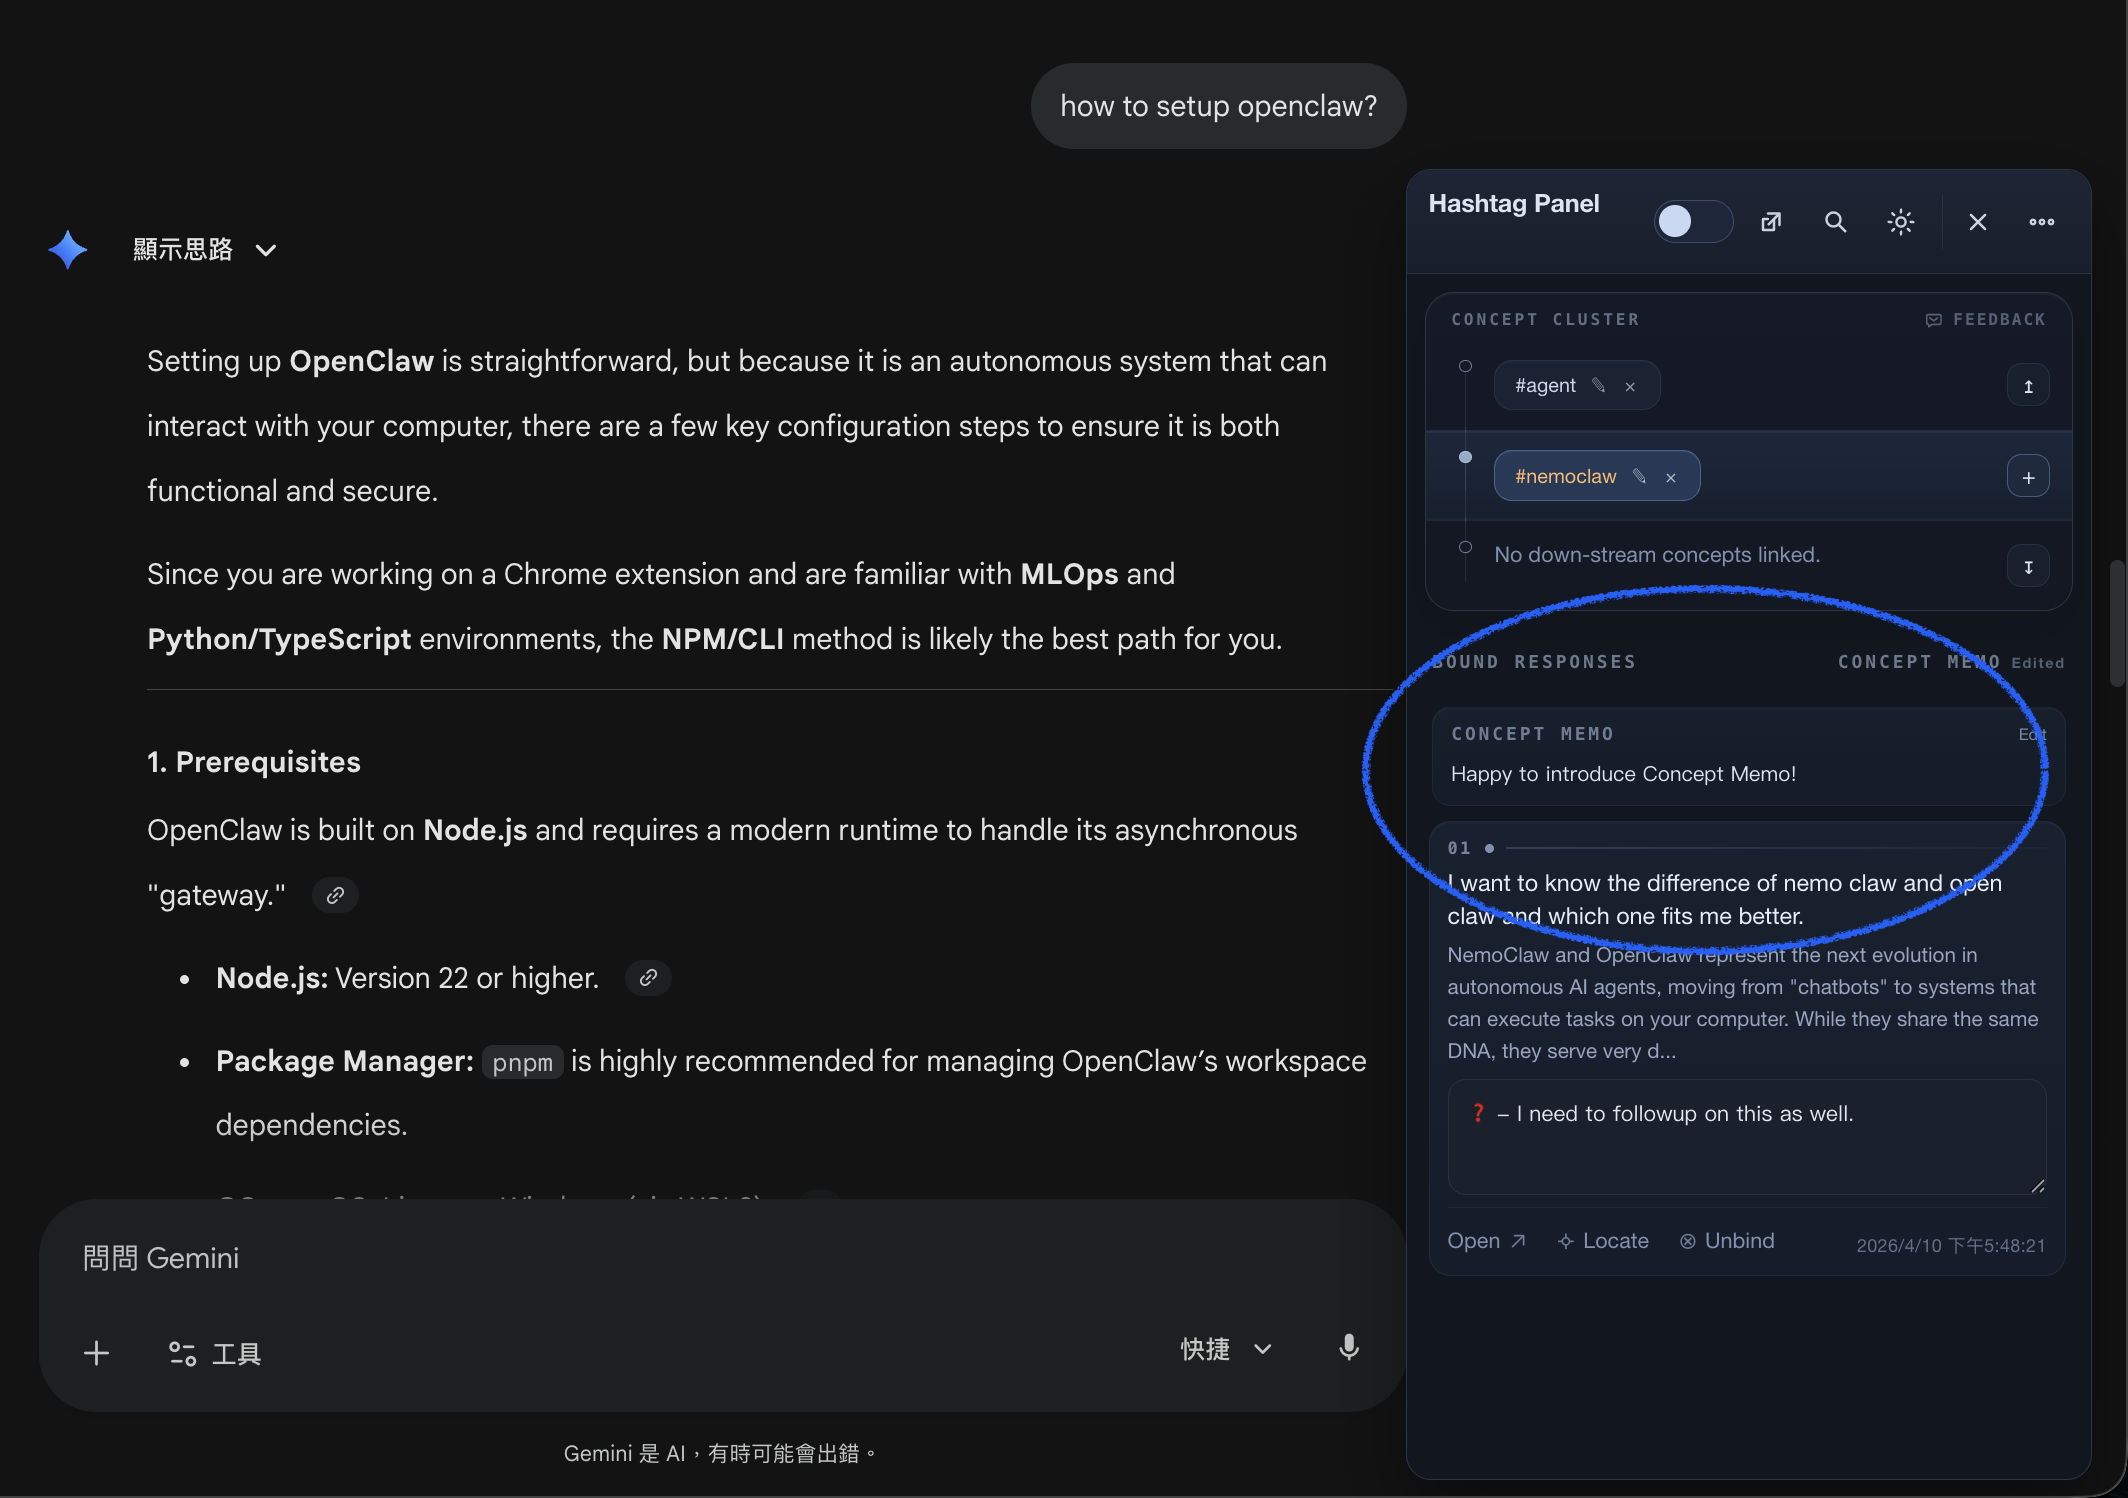The height and width of the screenshot is (1498, 2128).
Task: Open the 快捷 model dropdown
Action: pyautogui.click(x=1226, y=1349)
